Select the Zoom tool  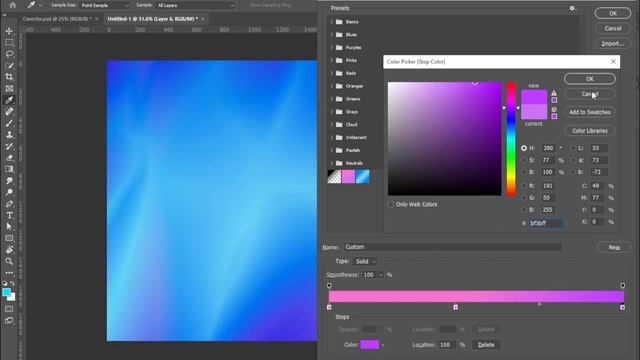(9, 261)
